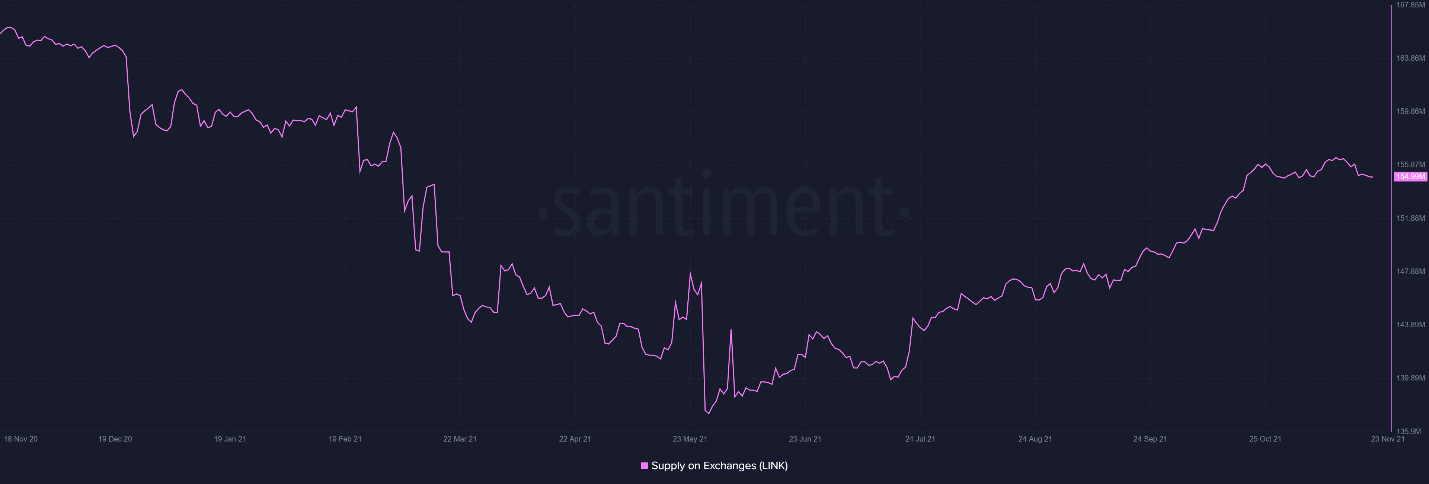Viewport: 1429px width, 484px height.
Task: Click the 167.85M y-axis label
Action: pos(1411,5)
